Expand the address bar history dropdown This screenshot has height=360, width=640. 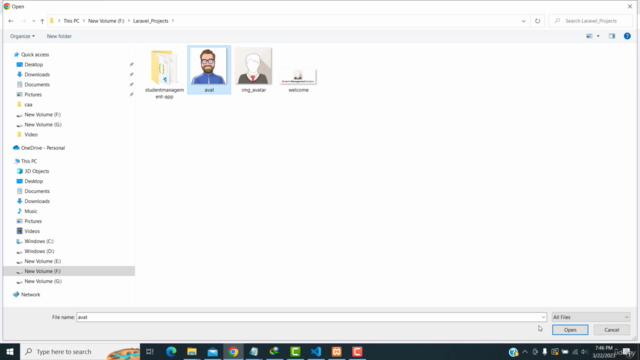(x=523, y=21)
